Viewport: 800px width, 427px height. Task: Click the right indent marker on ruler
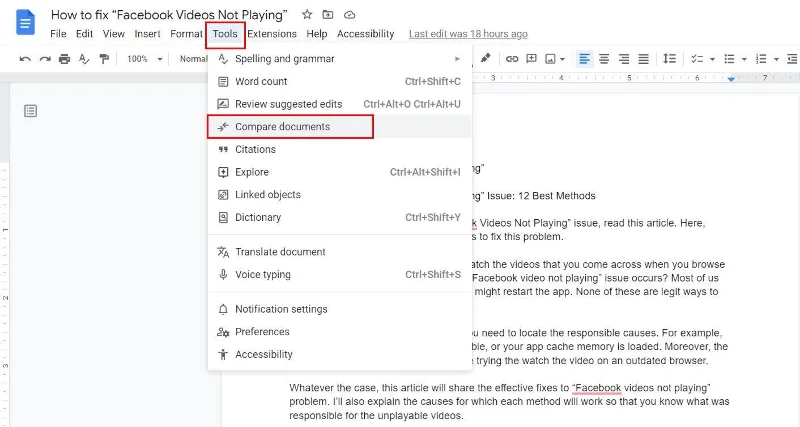point(731,79)
